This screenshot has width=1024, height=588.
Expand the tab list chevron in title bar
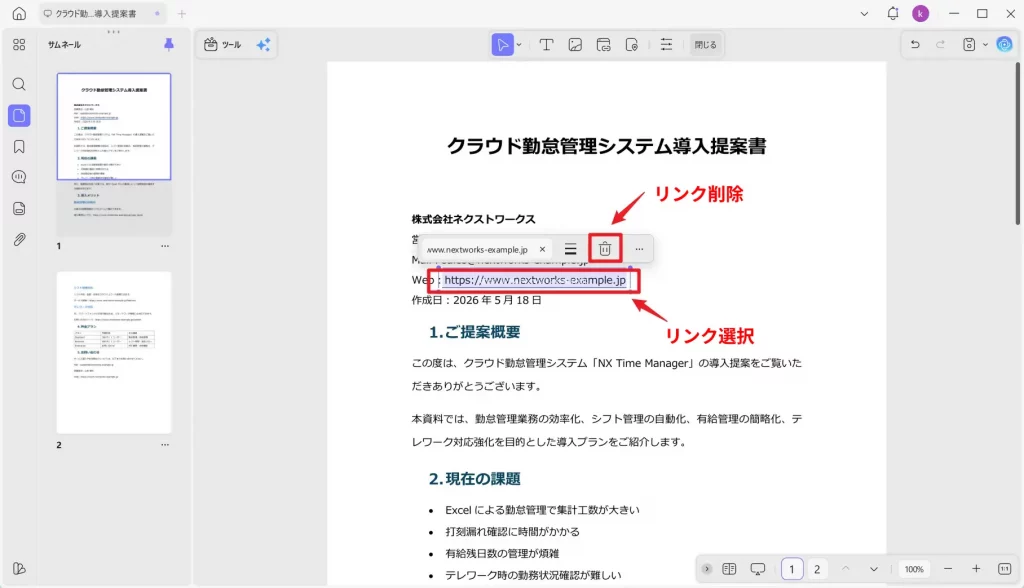pyautogui.click(x=864, y=13)
